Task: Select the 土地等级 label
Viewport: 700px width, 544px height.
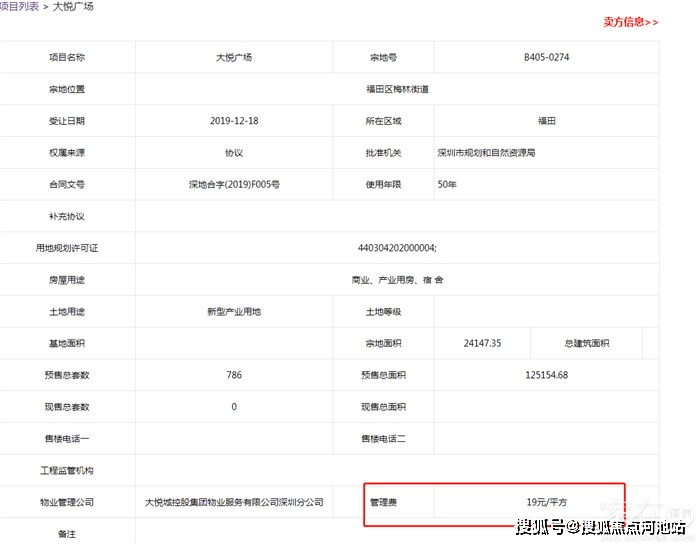Action: [383, 311]
